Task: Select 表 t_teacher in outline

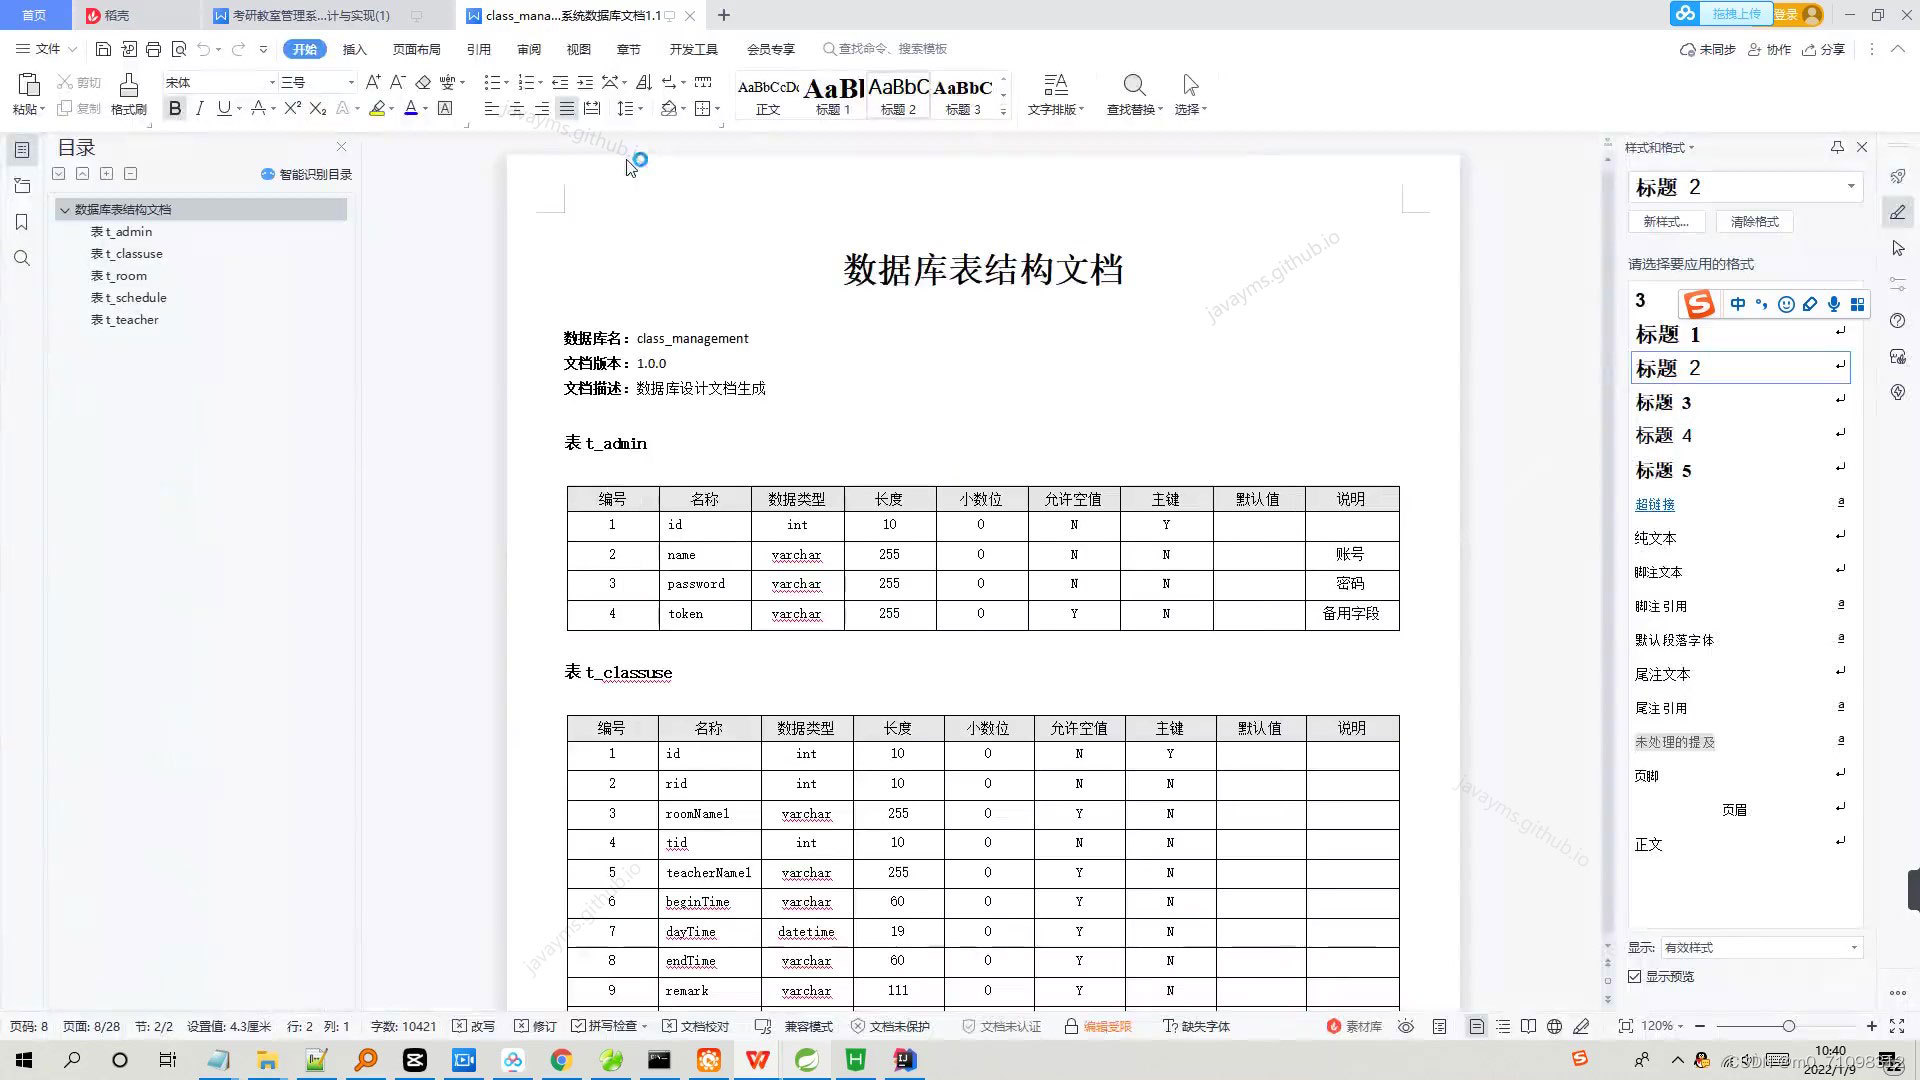Action: click(125, 320)
